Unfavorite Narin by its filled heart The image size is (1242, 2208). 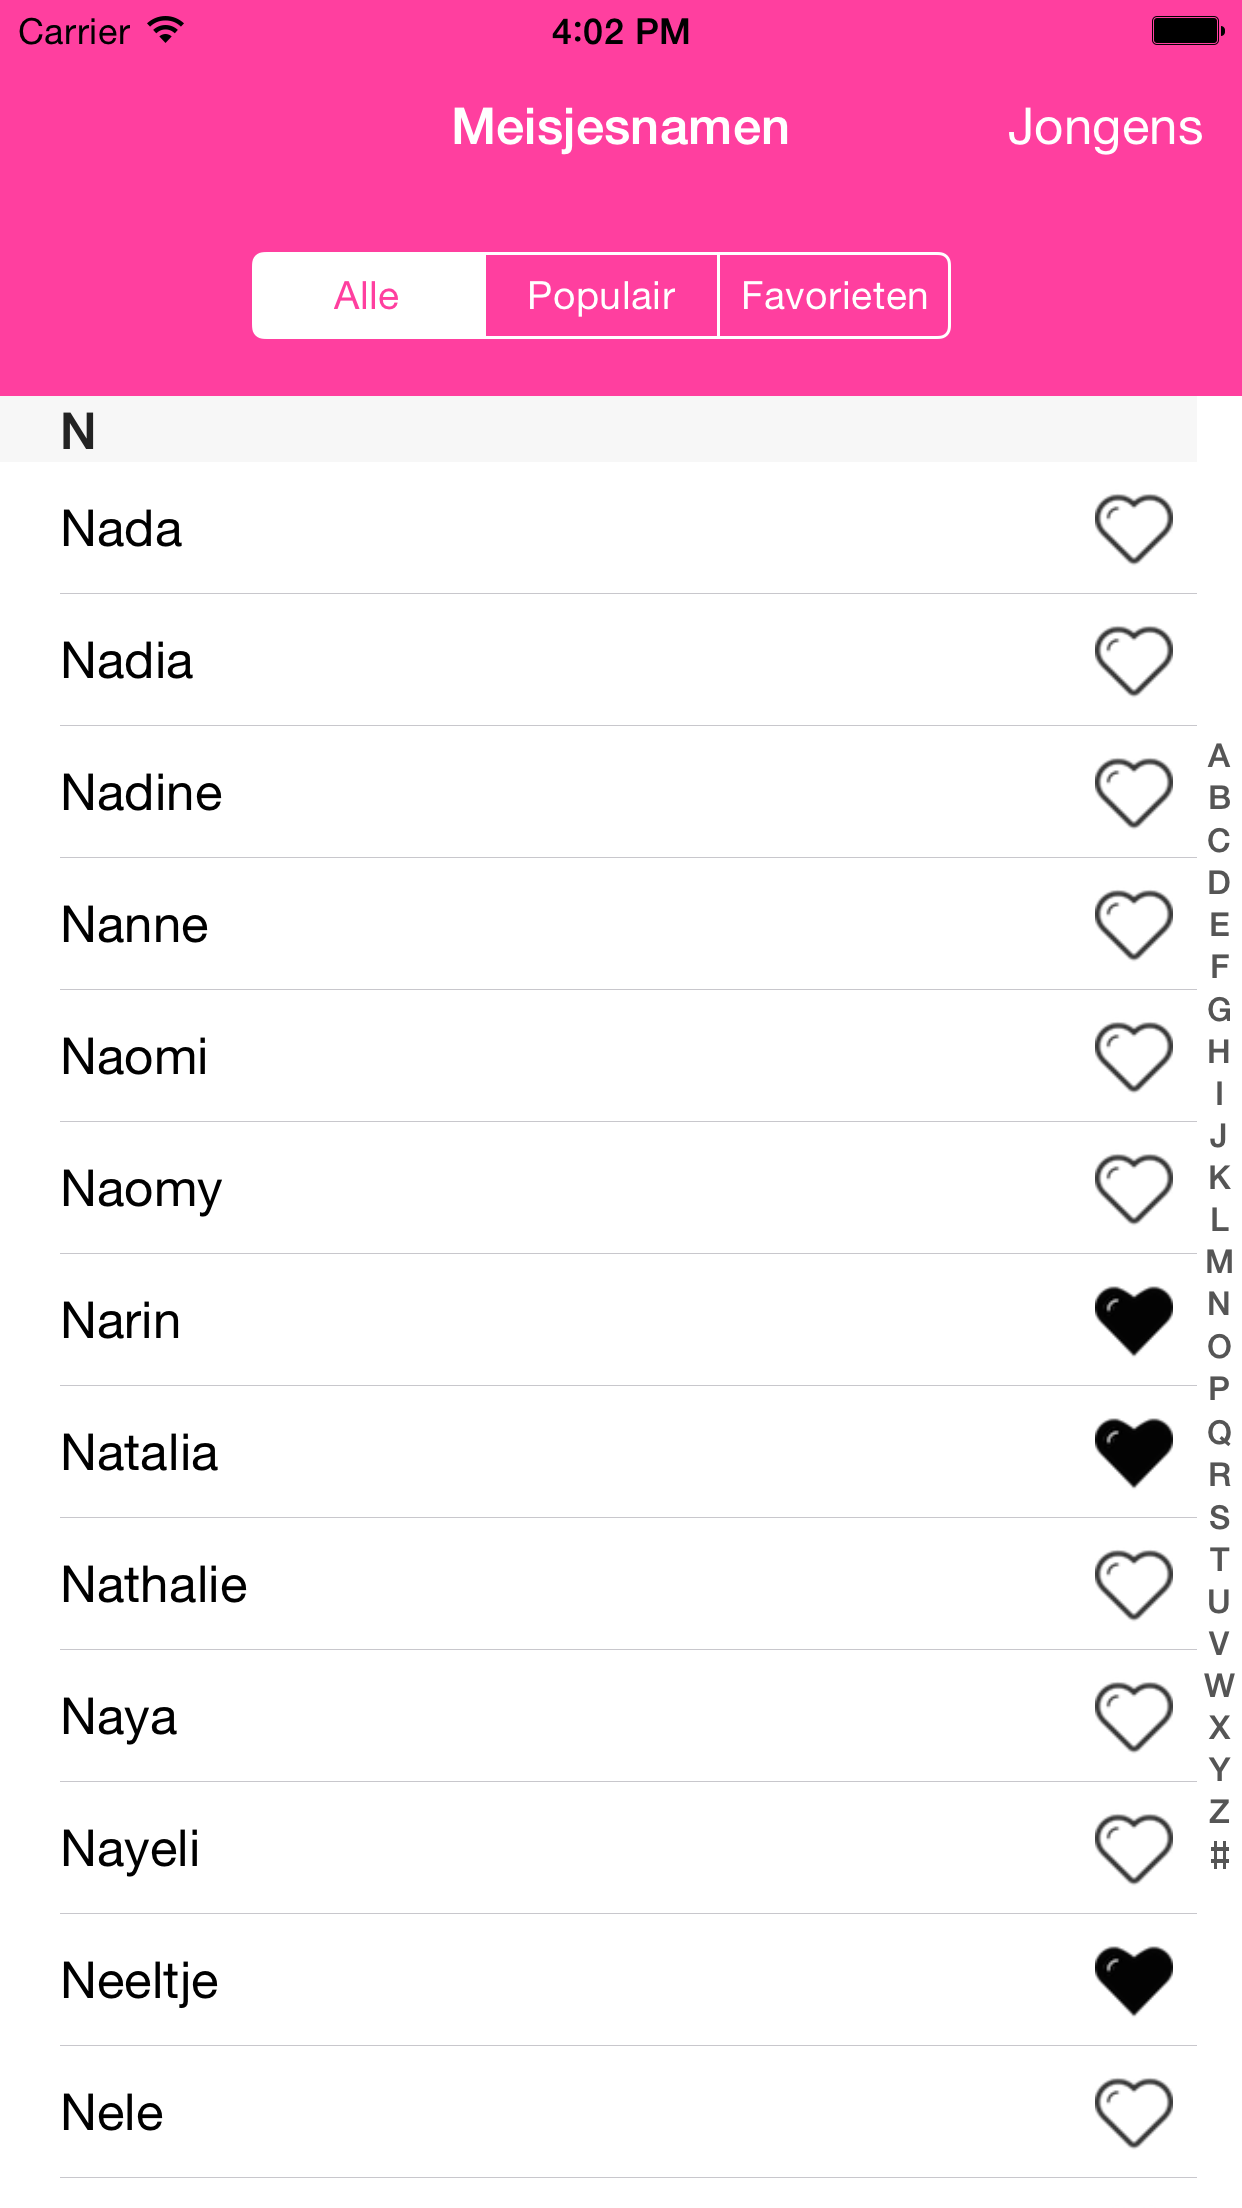click(1133, 1321)
